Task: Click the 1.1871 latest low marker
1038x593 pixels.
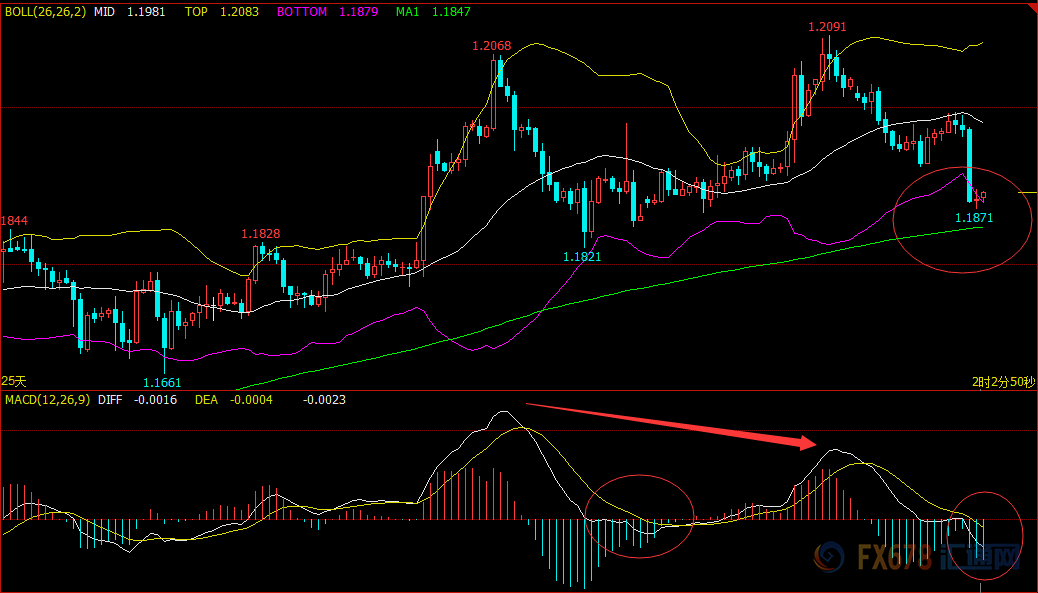Action: click(x=974, y=217)
